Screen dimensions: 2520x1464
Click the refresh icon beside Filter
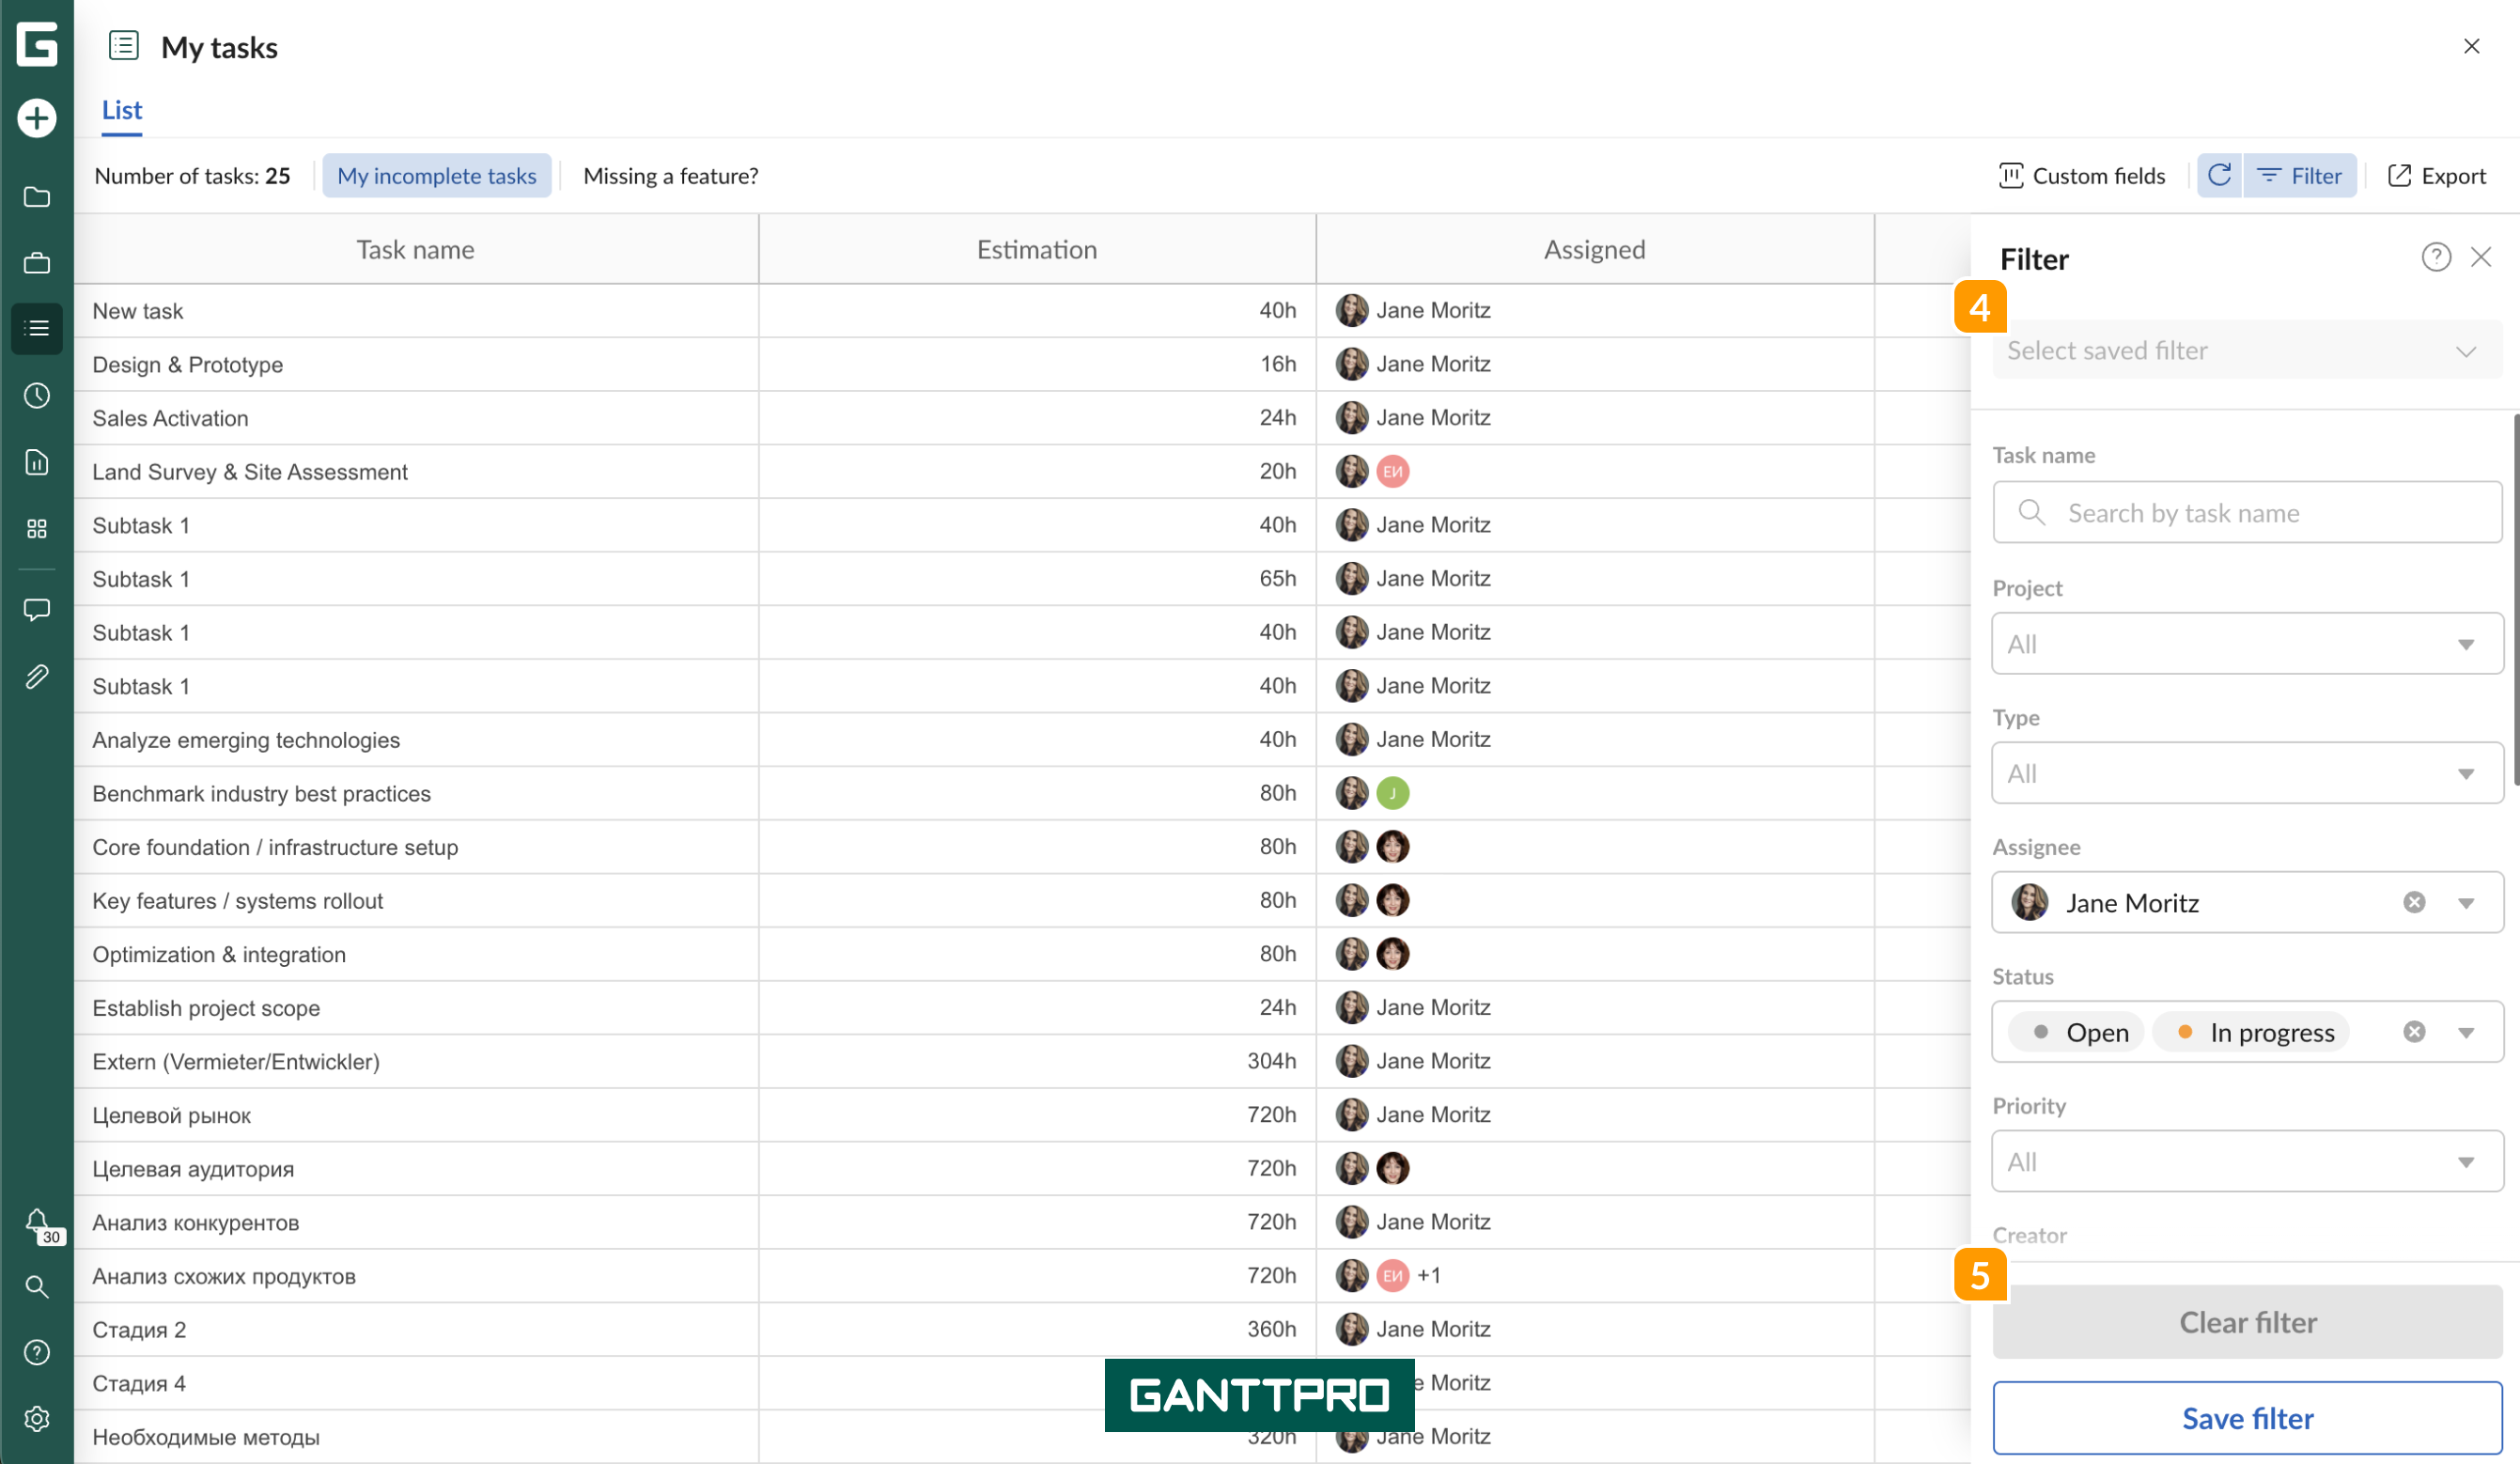pyautogui.click(x=2220, y=176)
